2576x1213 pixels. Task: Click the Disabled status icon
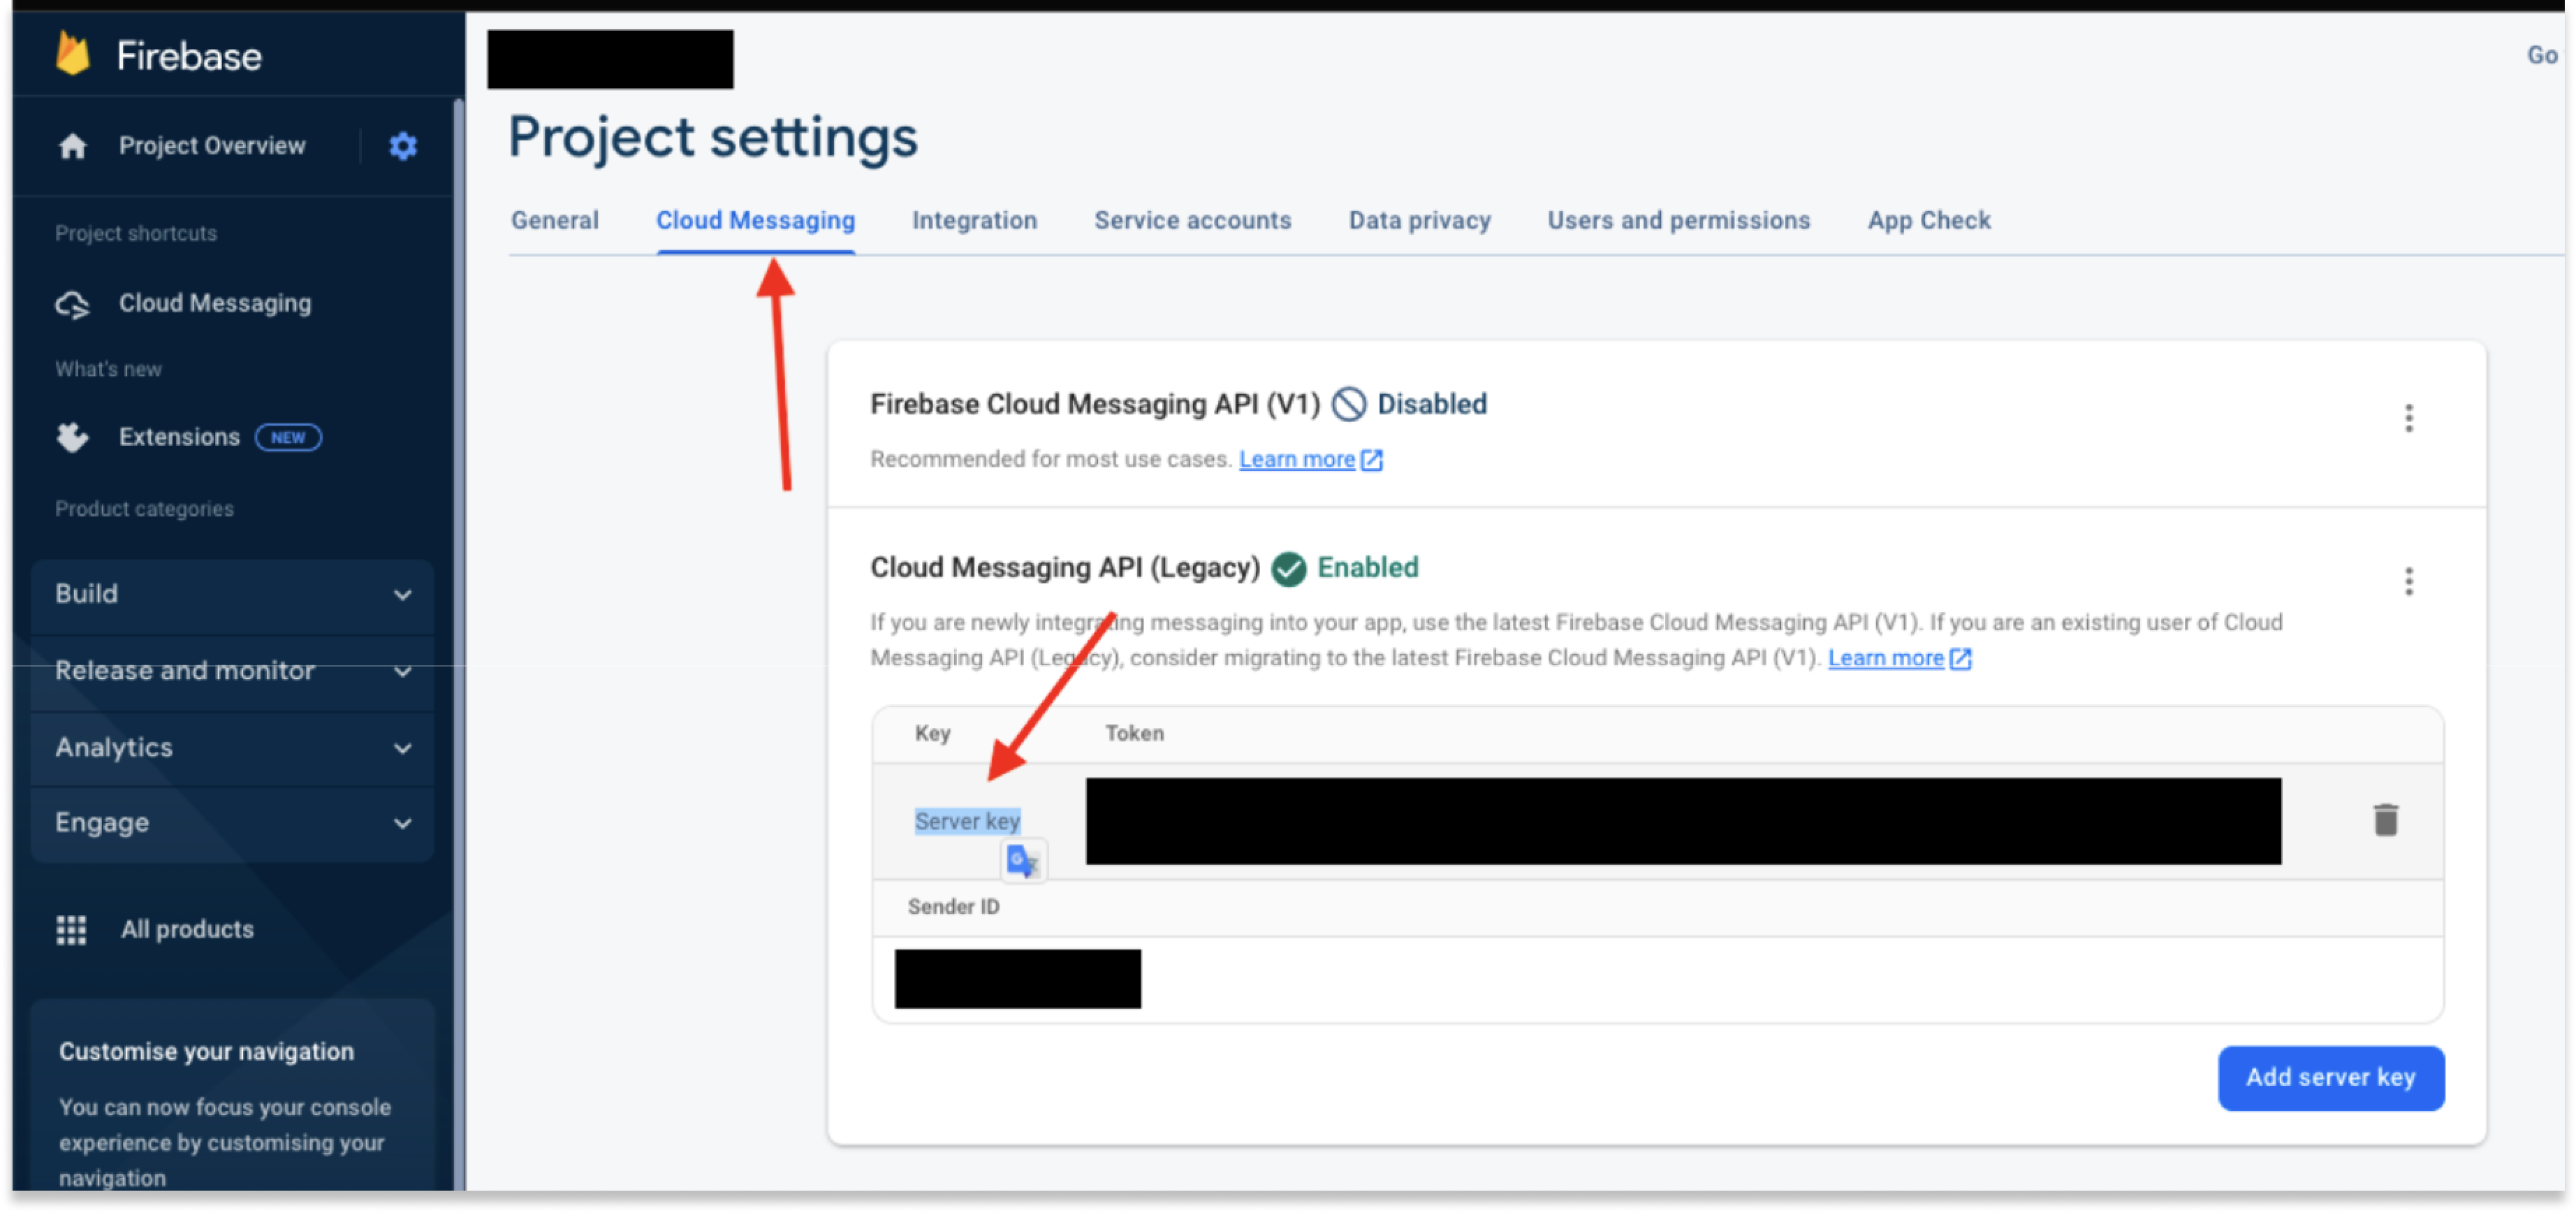pos(1349,404)
